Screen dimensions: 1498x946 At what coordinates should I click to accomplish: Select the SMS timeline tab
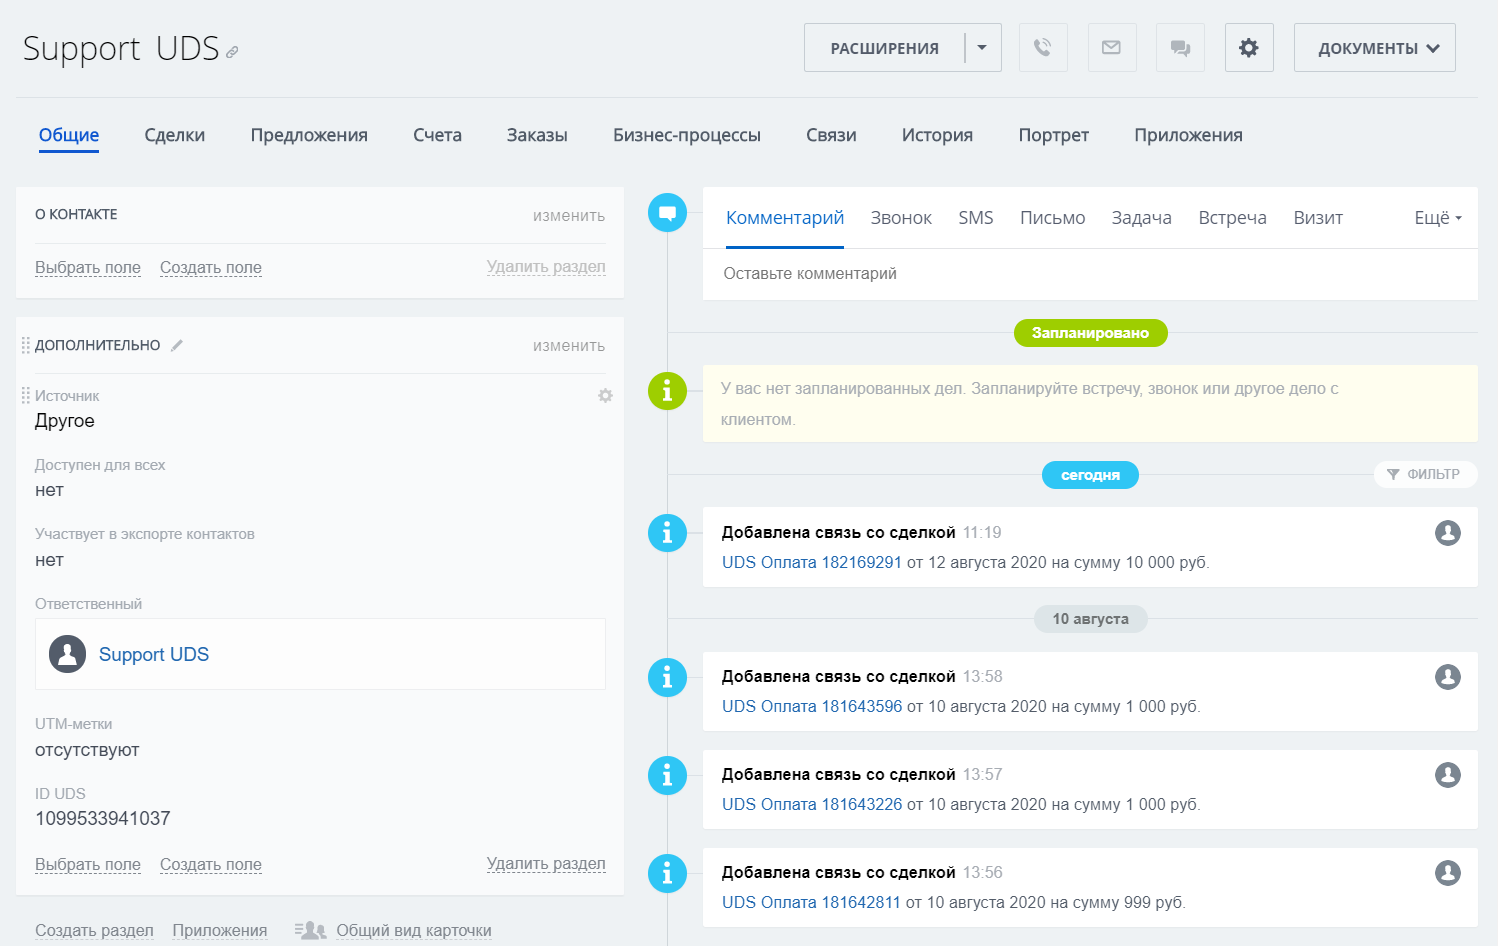coord(976,217)
